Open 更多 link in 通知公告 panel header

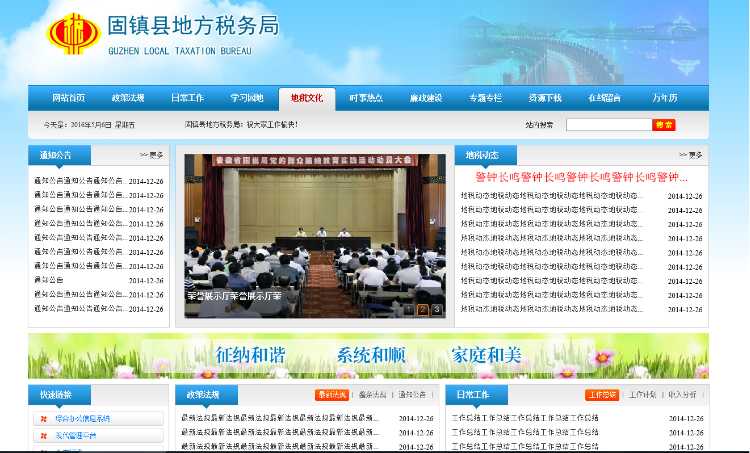pos(152,155)
